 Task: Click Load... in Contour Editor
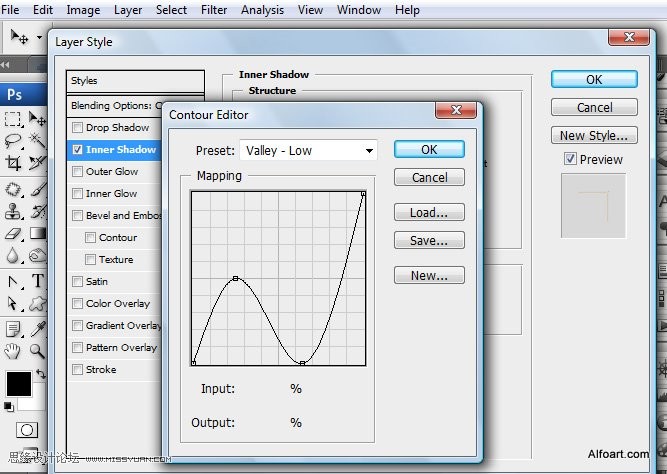[x=429, y=212]
